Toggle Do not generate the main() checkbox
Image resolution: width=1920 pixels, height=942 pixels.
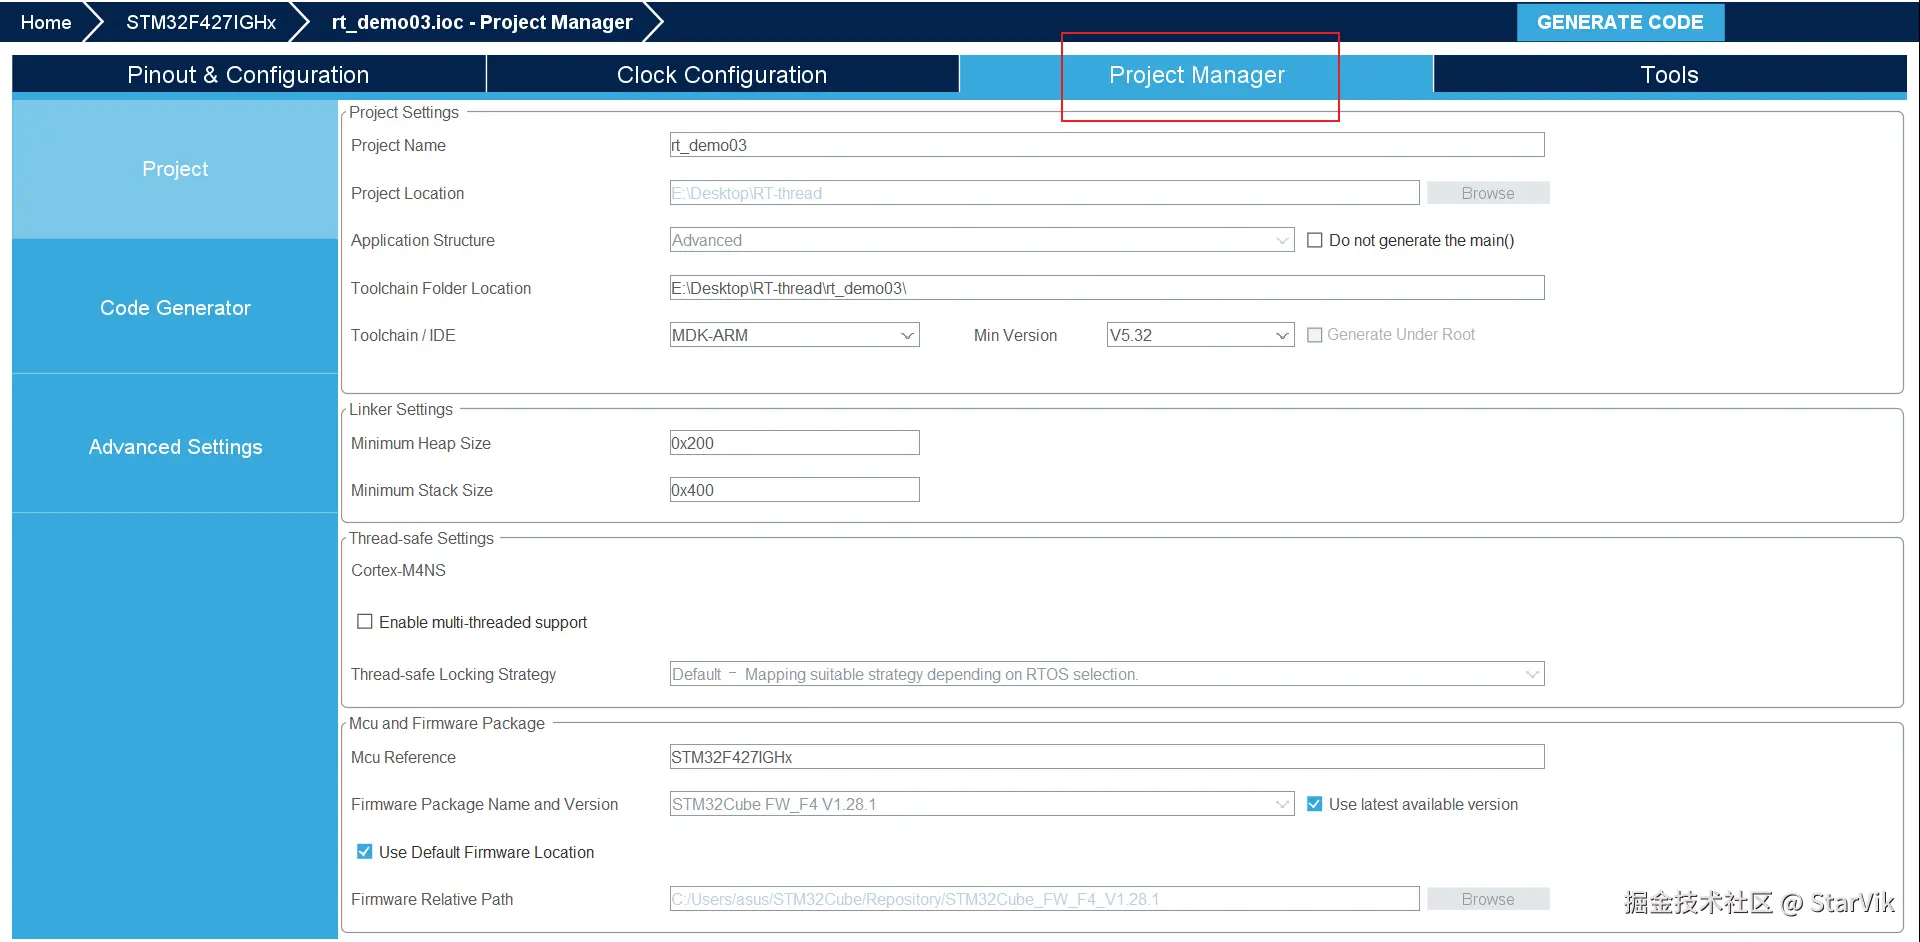pos(1315,240)
